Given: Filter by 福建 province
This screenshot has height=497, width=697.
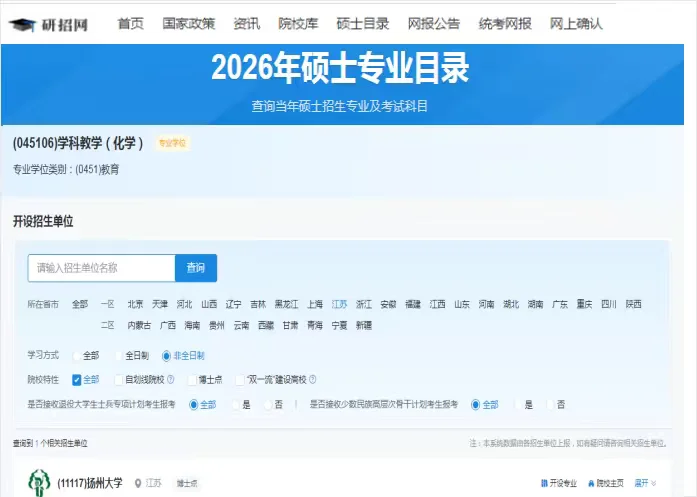Looking at the screenshot, I should 413,305.
